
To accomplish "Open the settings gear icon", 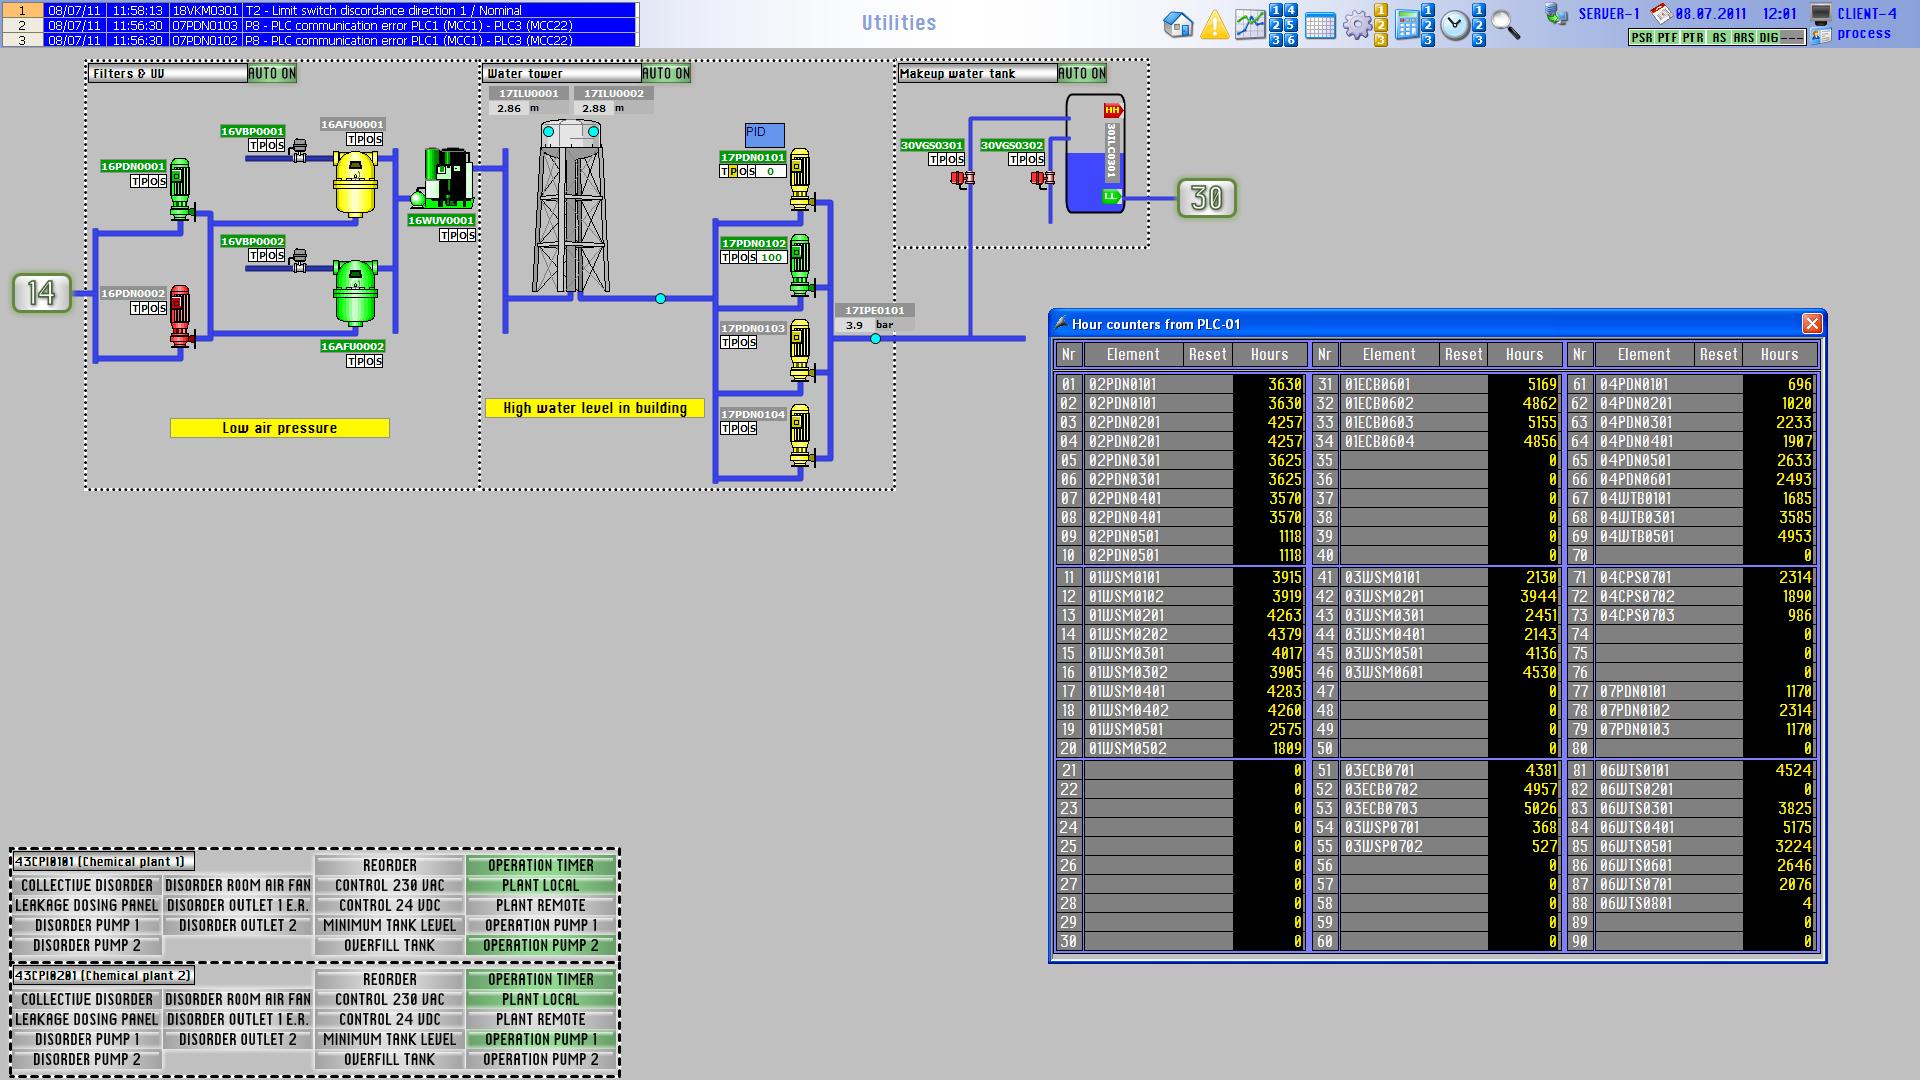I will pyautogui.click(x=1356, y=25).
